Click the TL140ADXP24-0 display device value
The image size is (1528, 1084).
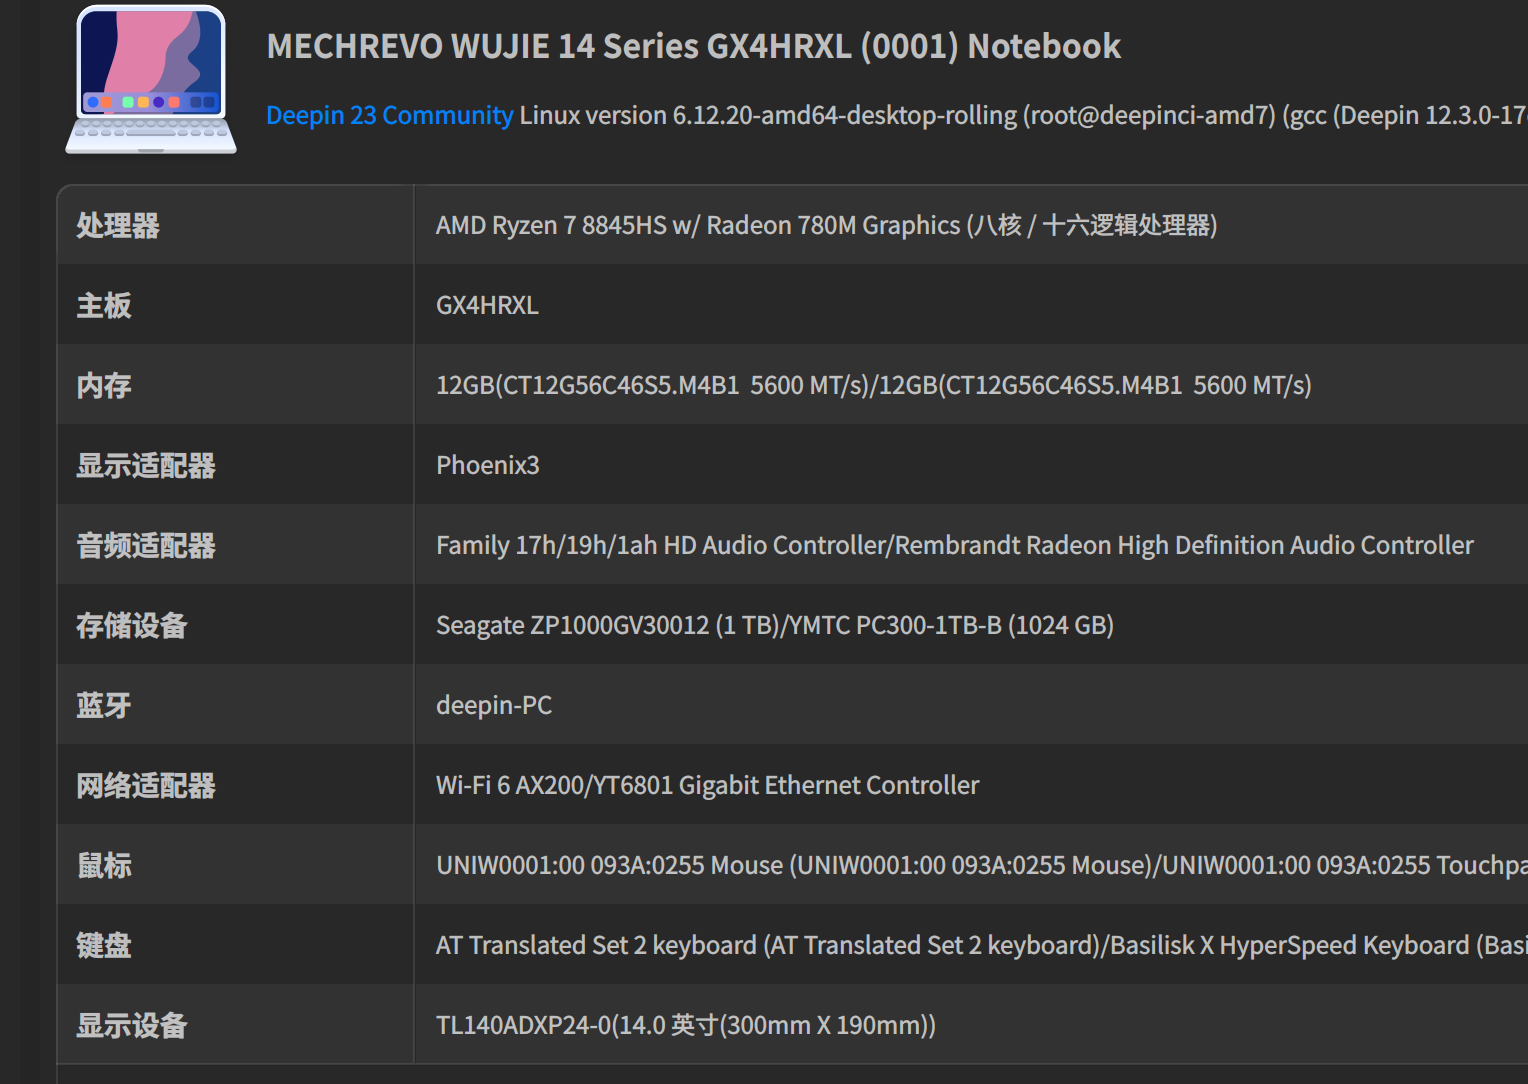click(x=685, y=1025)
